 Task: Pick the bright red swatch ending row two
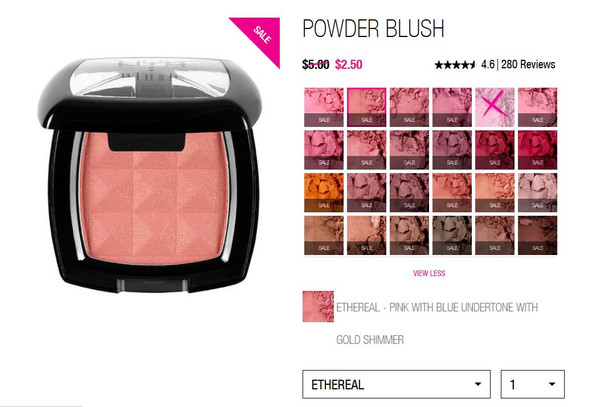tap(538, 150)
